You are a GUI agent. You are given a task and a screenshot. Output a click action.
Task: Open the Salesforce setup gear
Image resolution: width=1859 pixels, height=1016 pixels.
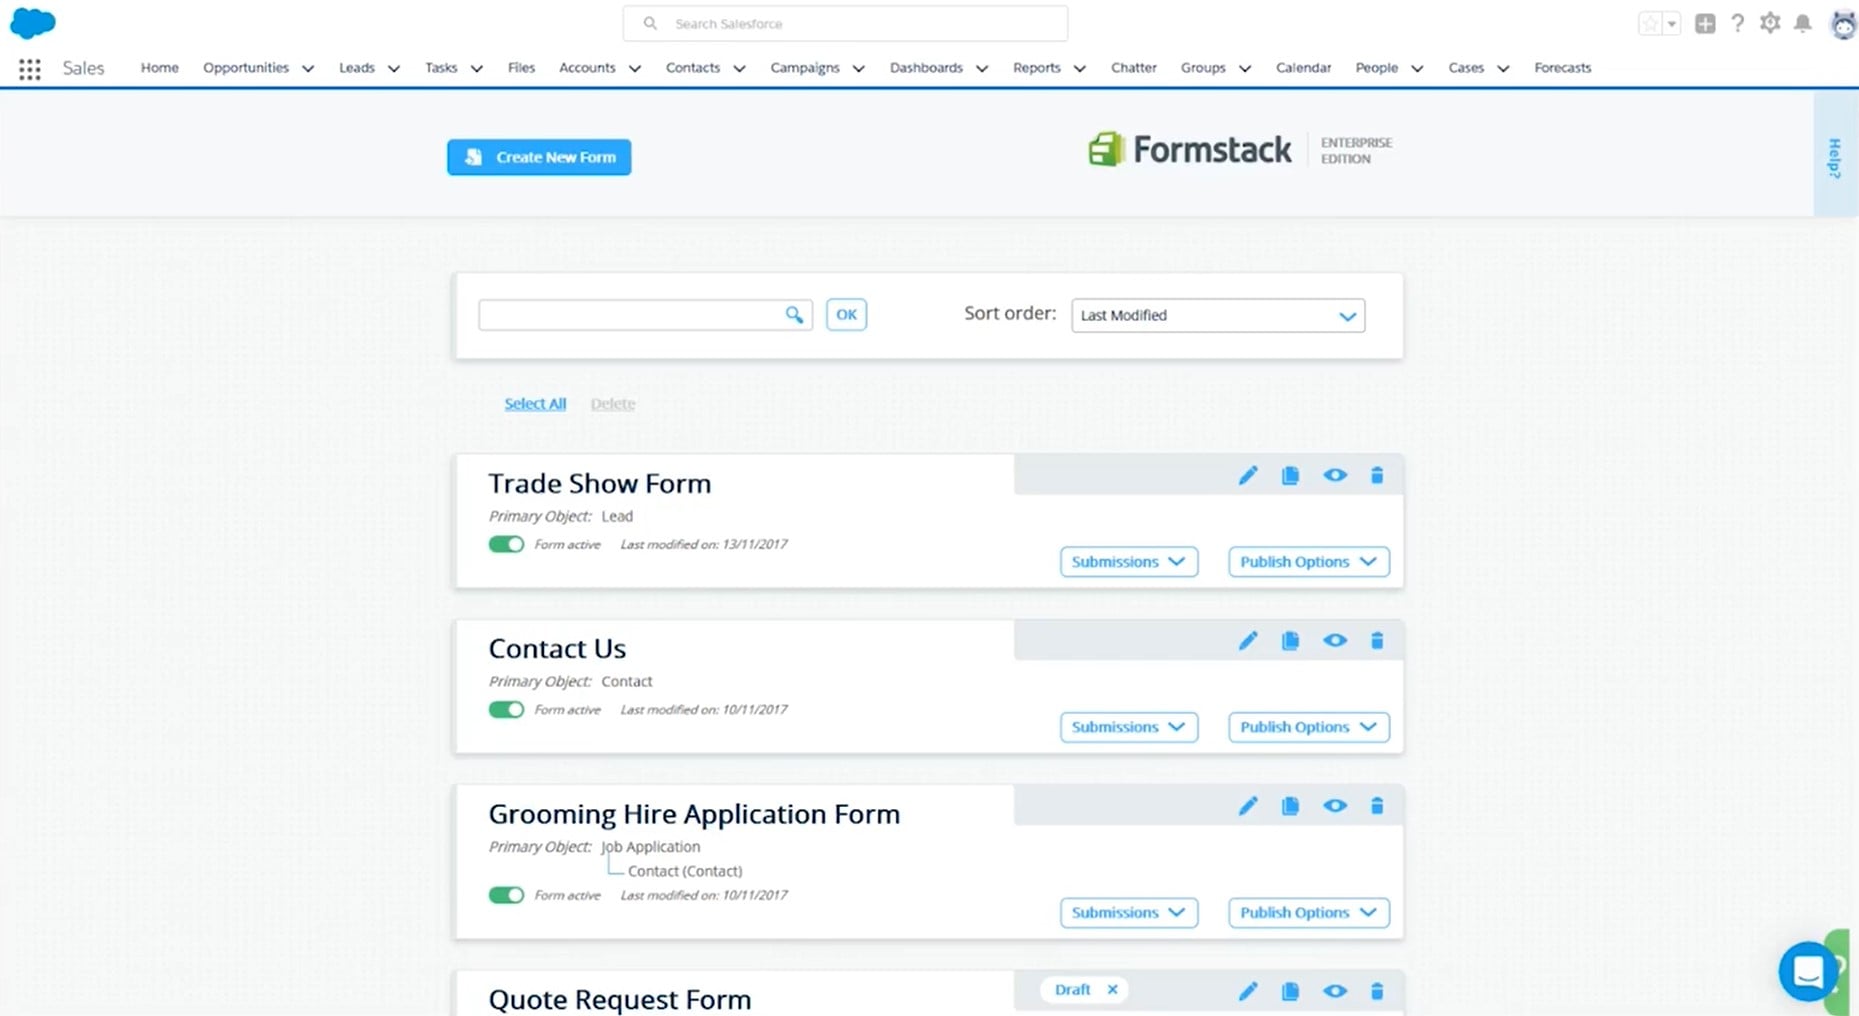1770,23
